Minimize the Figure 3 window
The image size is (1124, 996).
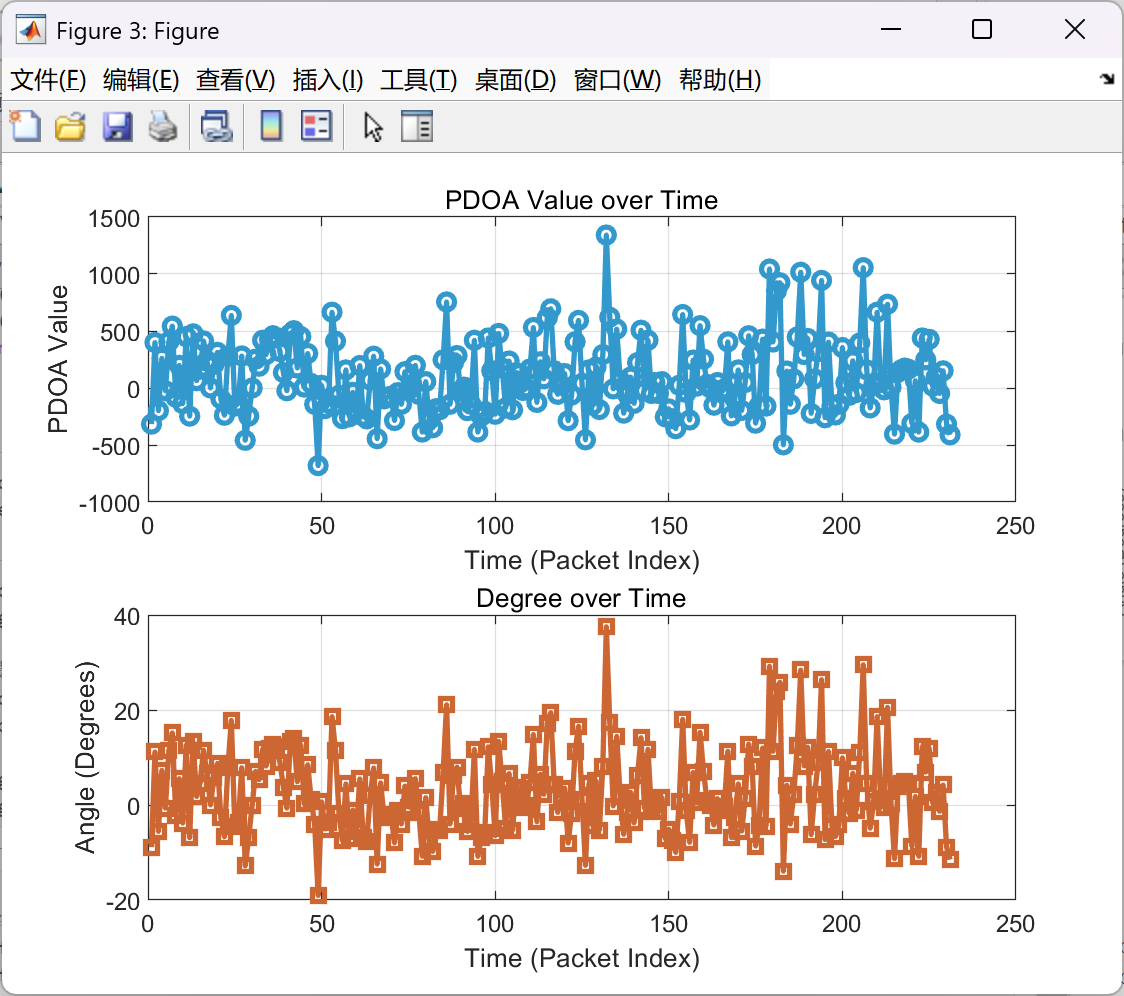click(x=890, y=29)
